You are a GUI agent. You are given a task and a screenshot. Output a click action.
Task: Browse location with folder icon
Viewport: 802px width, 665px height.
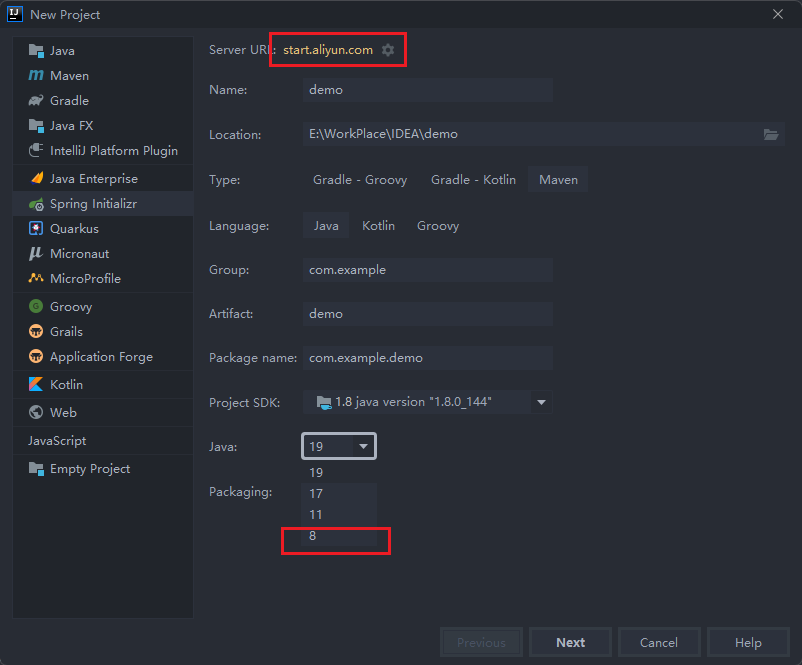tap(771, 134)
